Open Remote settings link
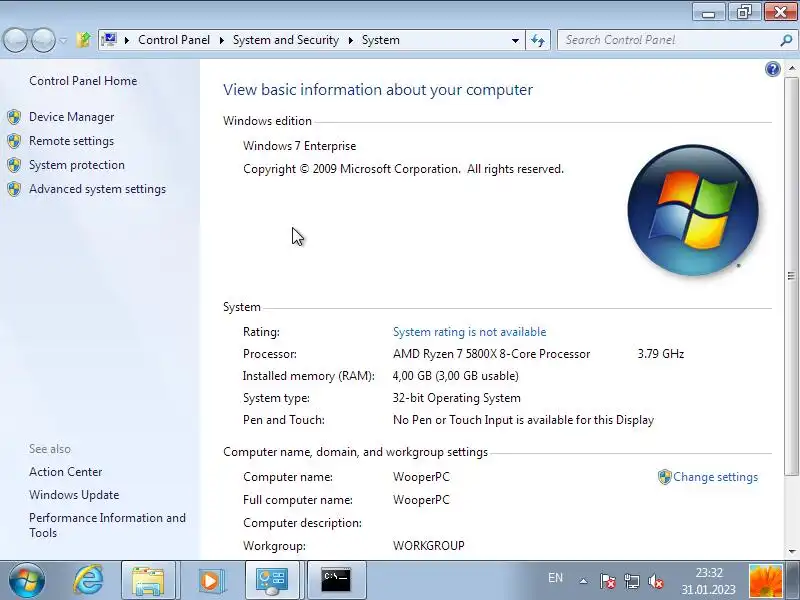Screen dimensions: 800x600 click(71, 141)
